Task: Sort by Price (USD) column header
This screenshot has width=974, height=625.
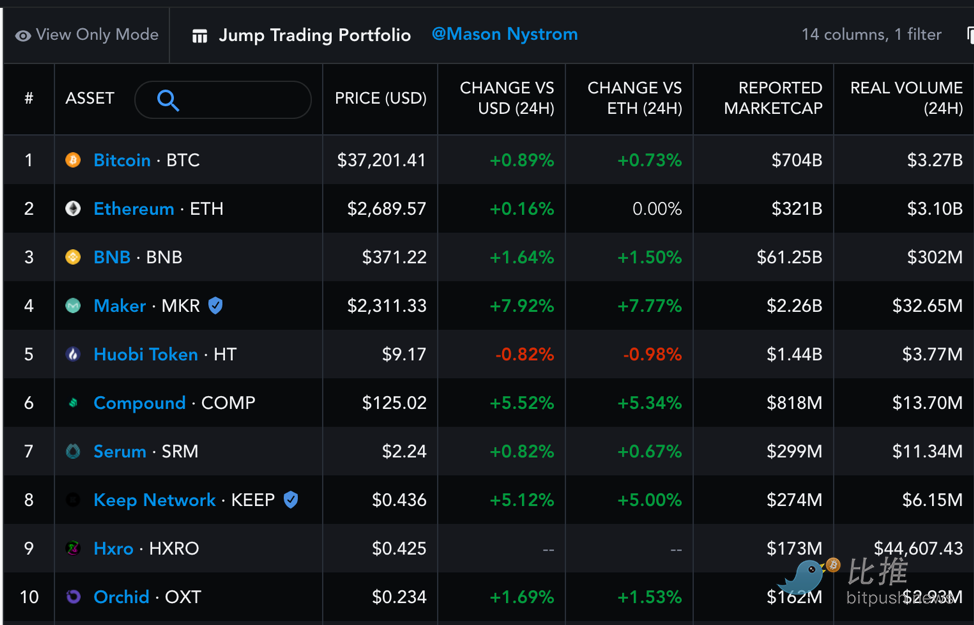Action: (x=381, y=98)
